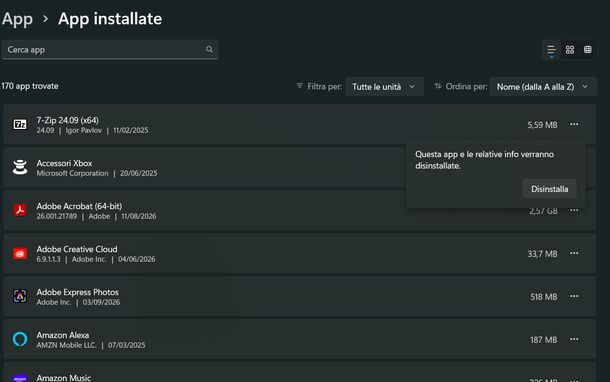Confirm with the Disinstalla button
The width and height of the screenshot is (610, 382).
[x=549, y=189]
